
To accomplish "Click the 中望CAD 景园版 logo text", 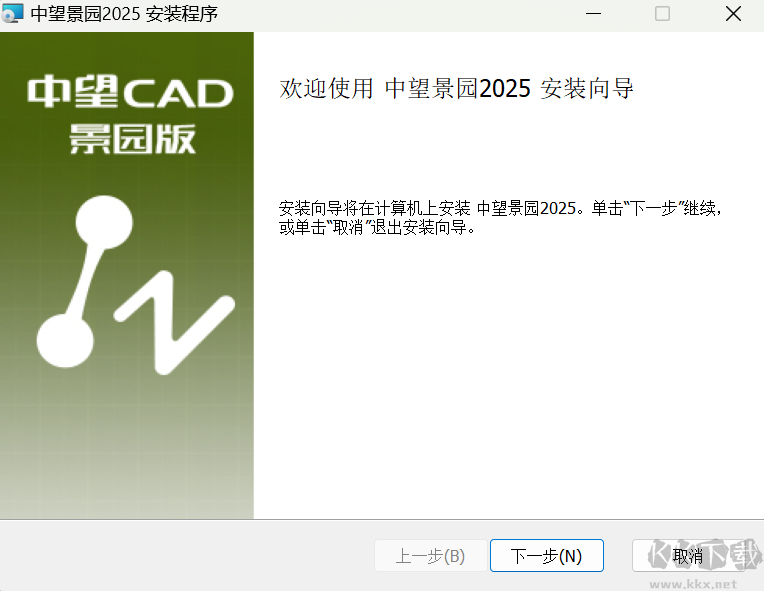I will 131,114.
